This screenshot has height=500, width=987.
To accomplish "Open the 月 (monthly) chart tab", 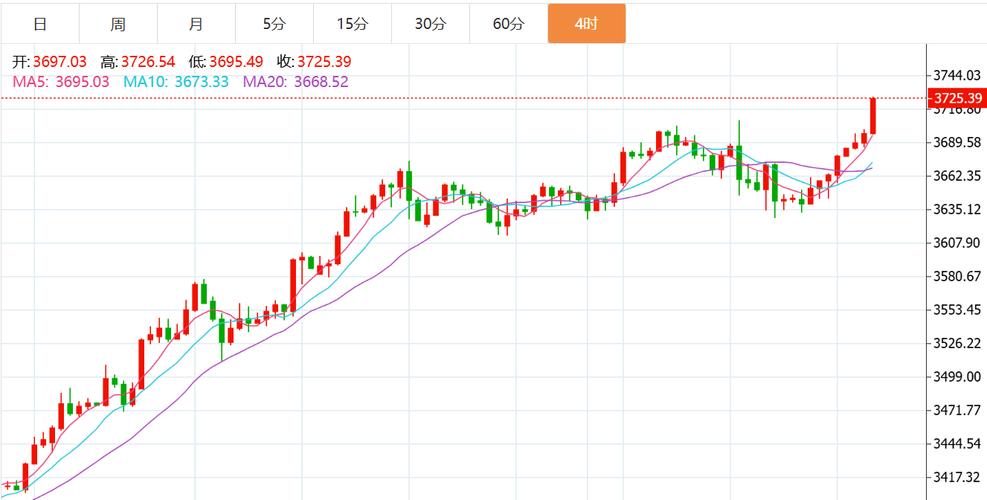I will (196, 24).
